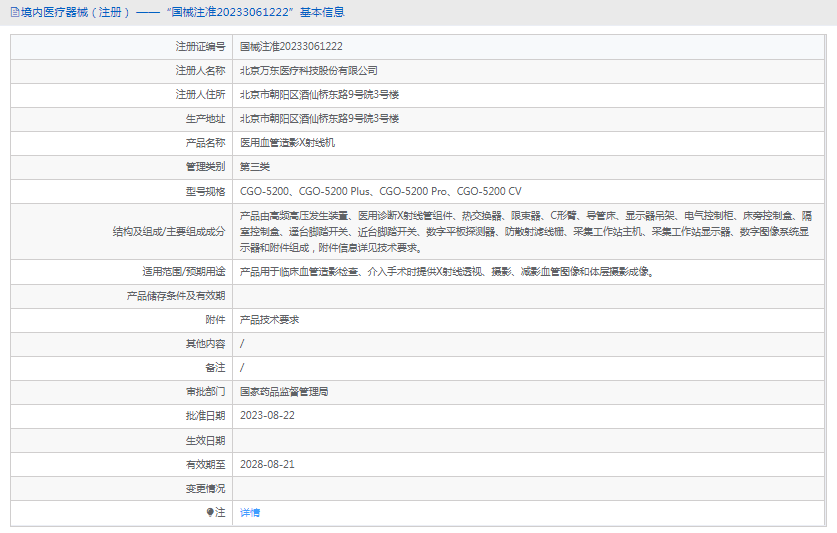Select the intended use text 产品用于临床血管造影检查
This screenshot has width=837, height=533.
coord(447,272)
